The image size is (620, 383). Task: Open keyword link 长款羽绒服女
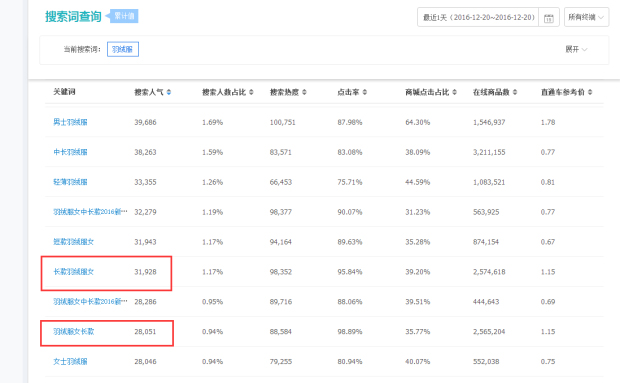[74, 272]
